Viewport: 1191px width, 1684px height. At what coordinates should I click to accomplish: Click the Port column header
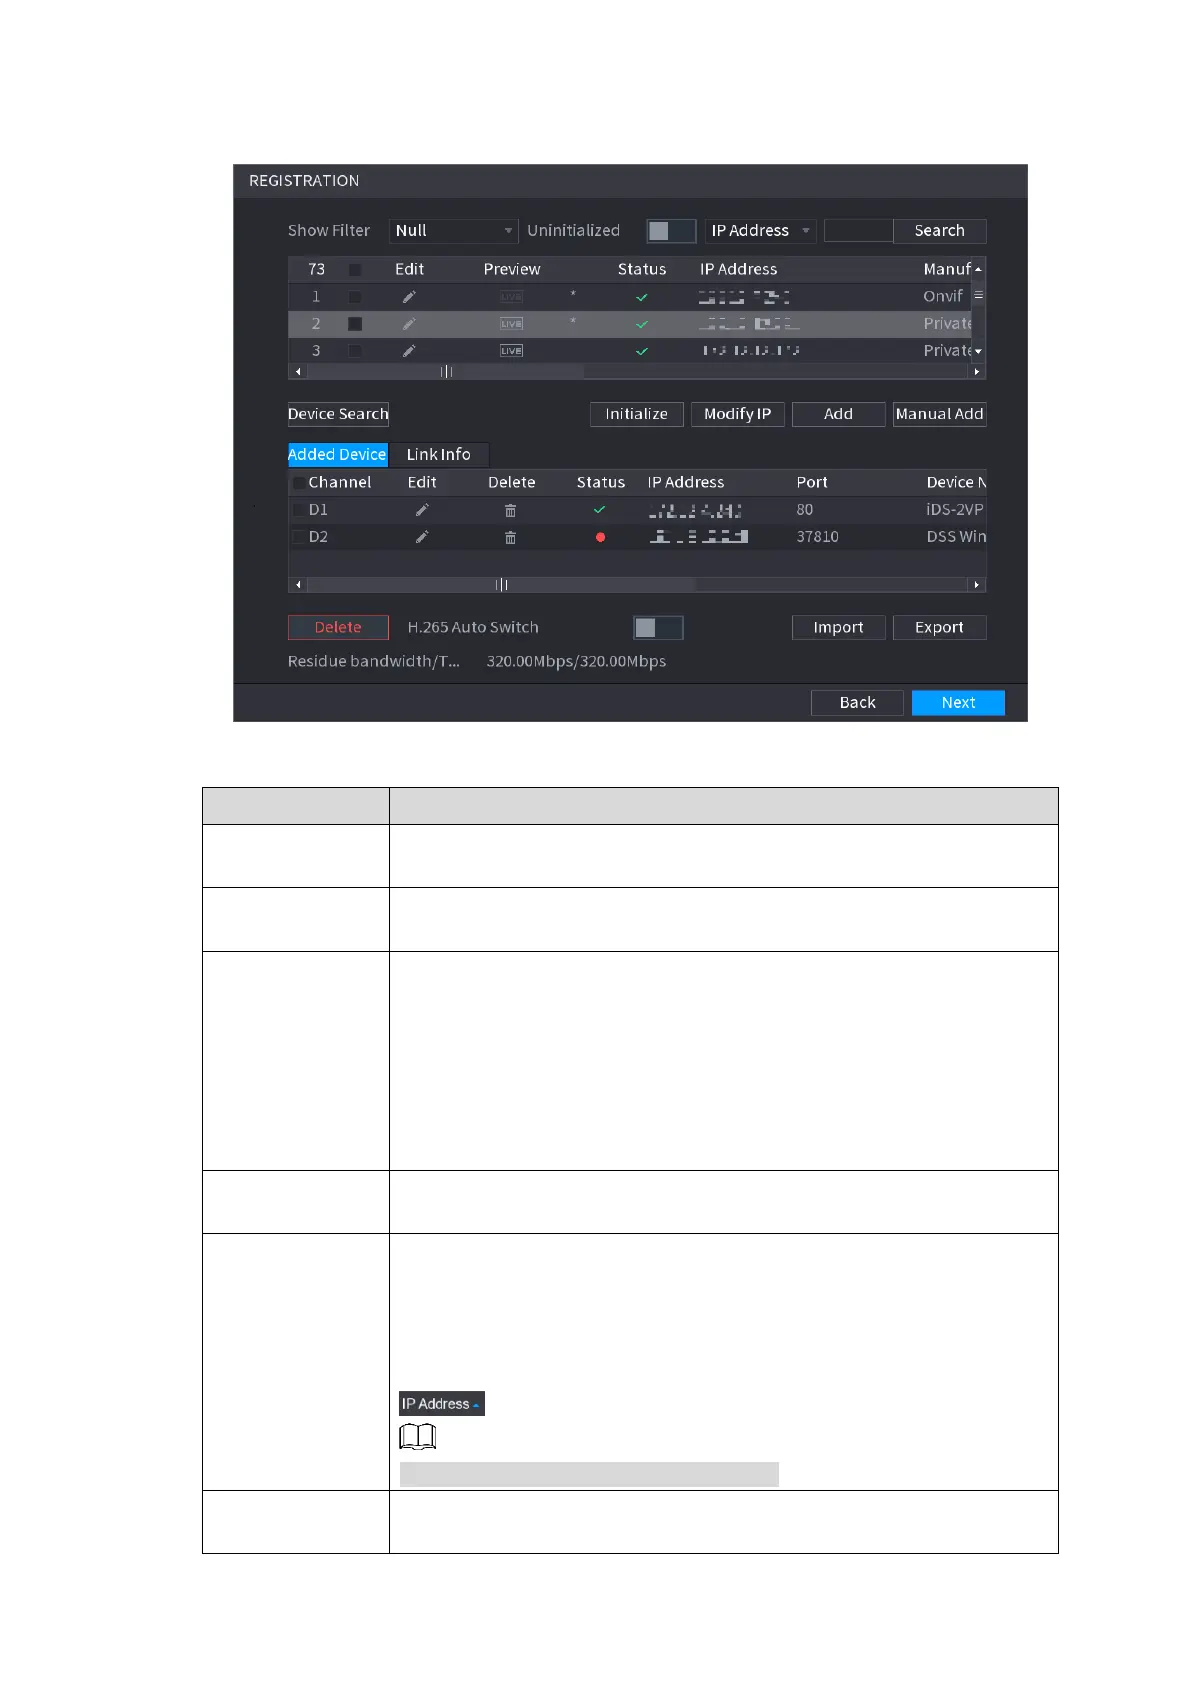click(812, 483)
